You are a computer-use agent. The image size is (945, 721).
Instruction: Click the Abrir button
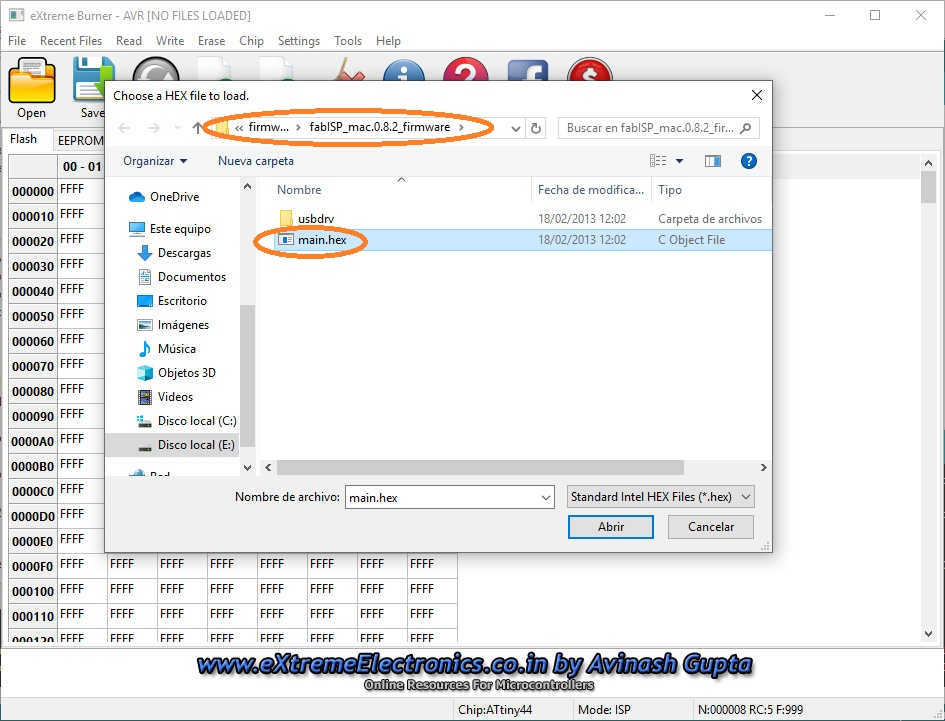coord(611,527)
